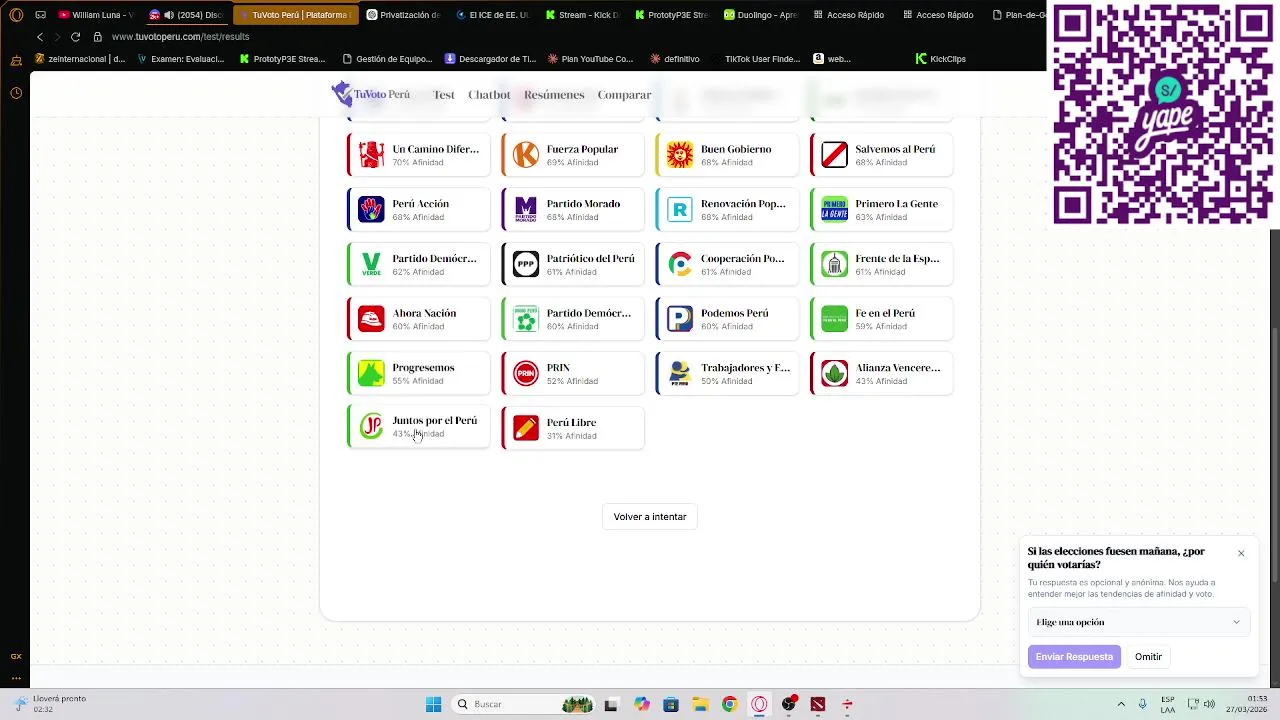Select the Renovación Popular R logo

pos(680,209)
